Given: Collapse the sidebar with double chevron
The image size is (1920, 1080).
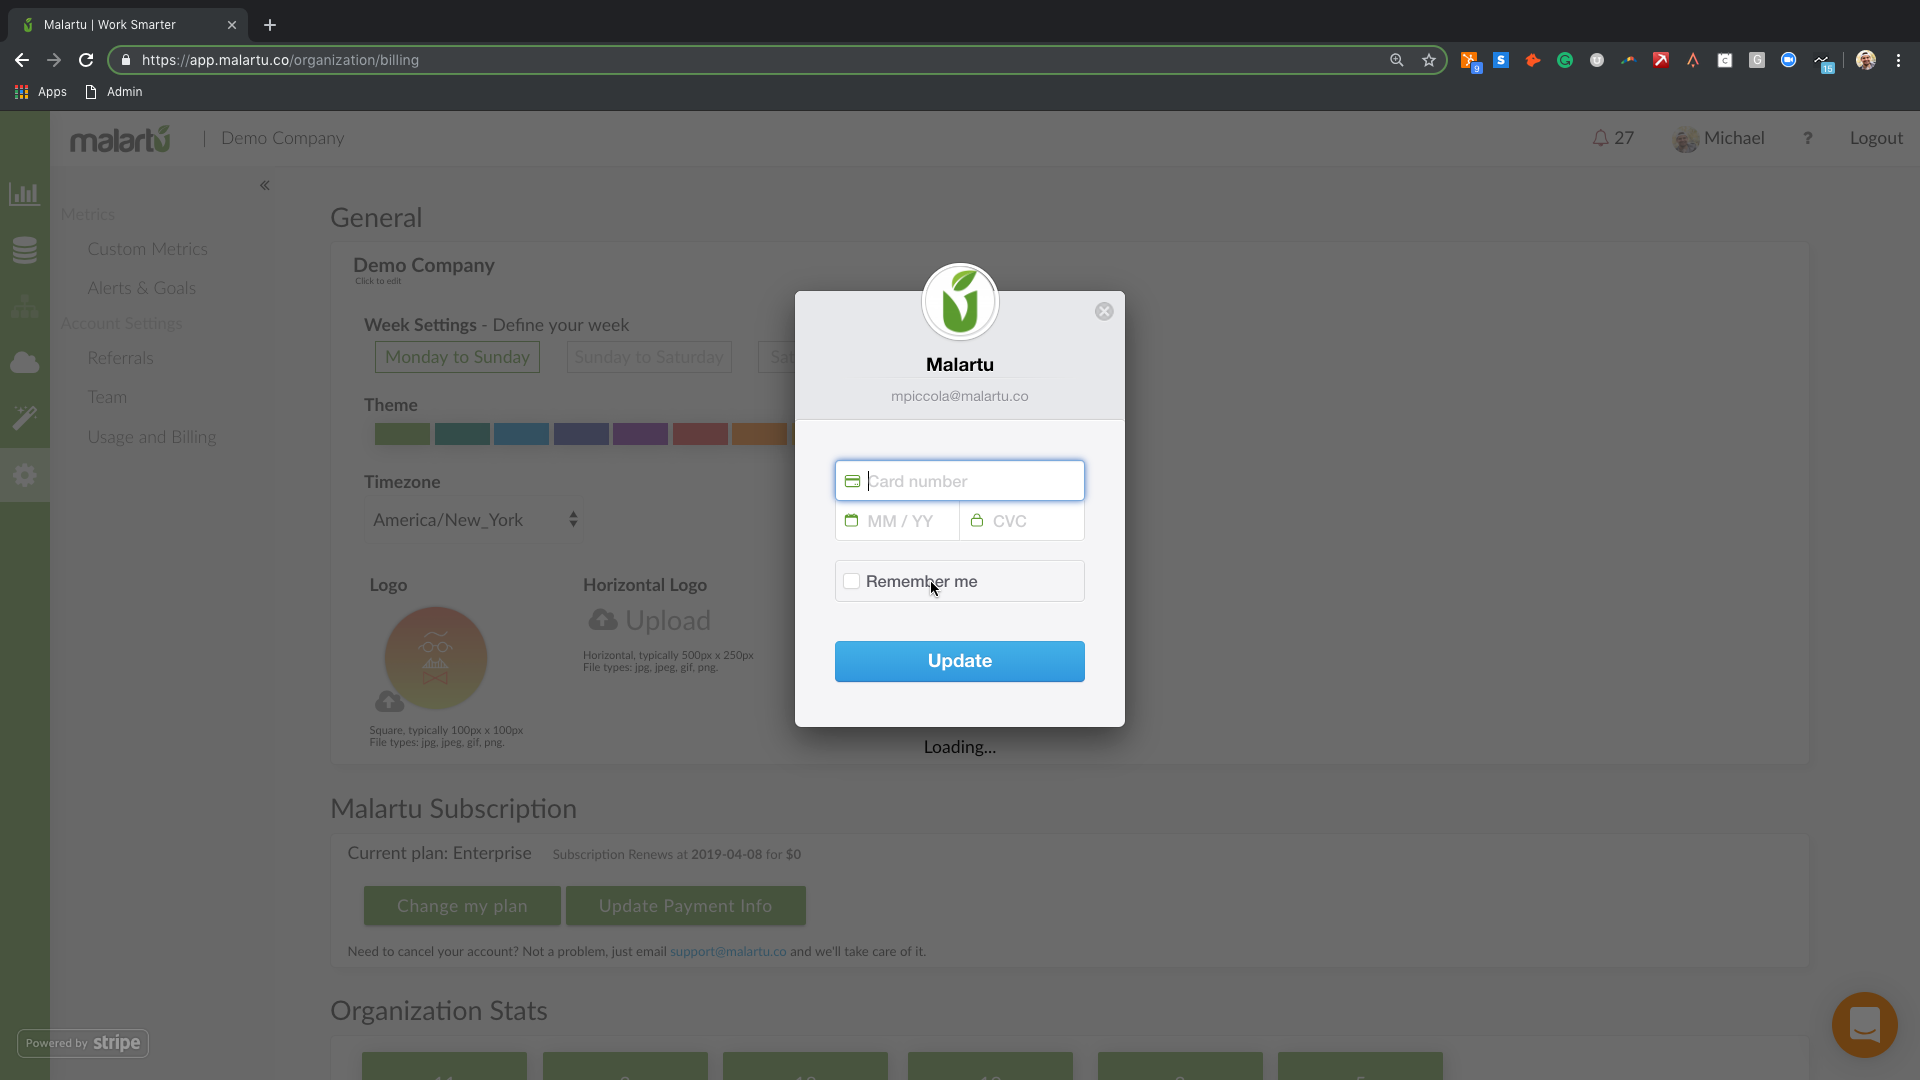Looking at the screenshot, I should point(265,185).
